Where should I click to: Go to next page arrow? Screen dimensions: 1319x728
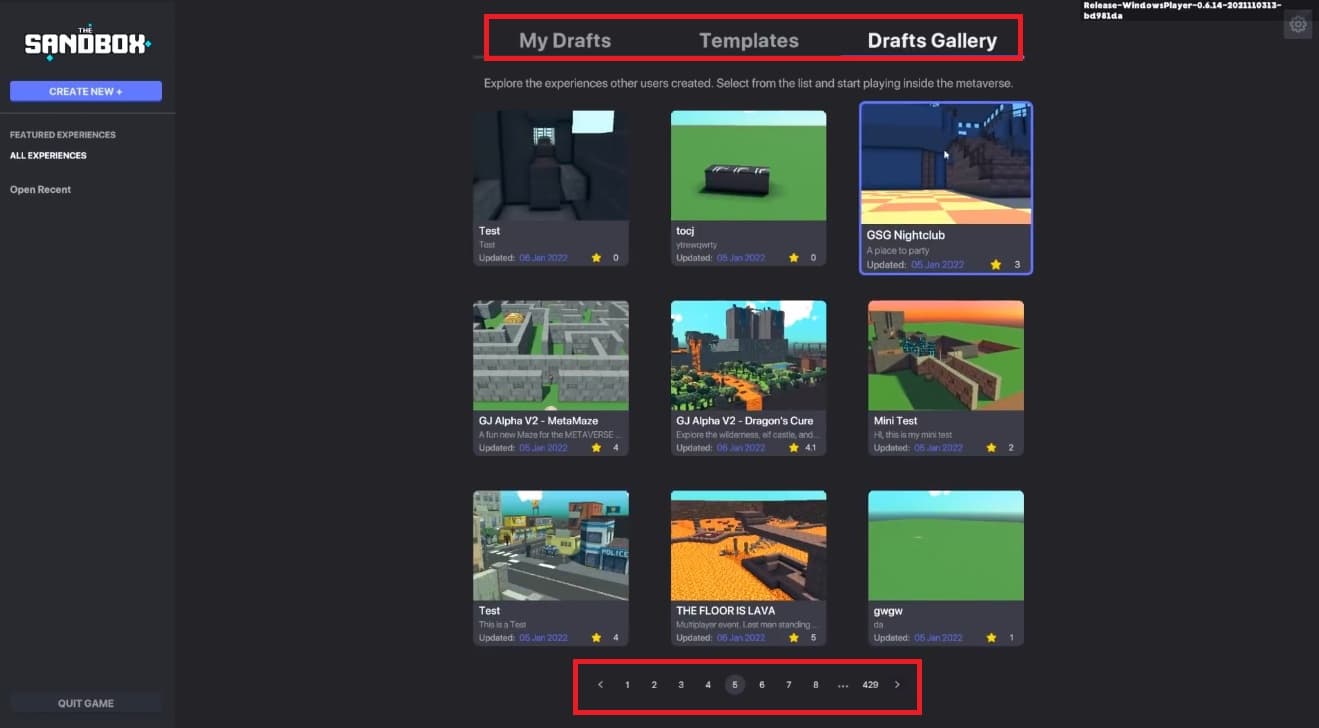[x=897, y=685]
